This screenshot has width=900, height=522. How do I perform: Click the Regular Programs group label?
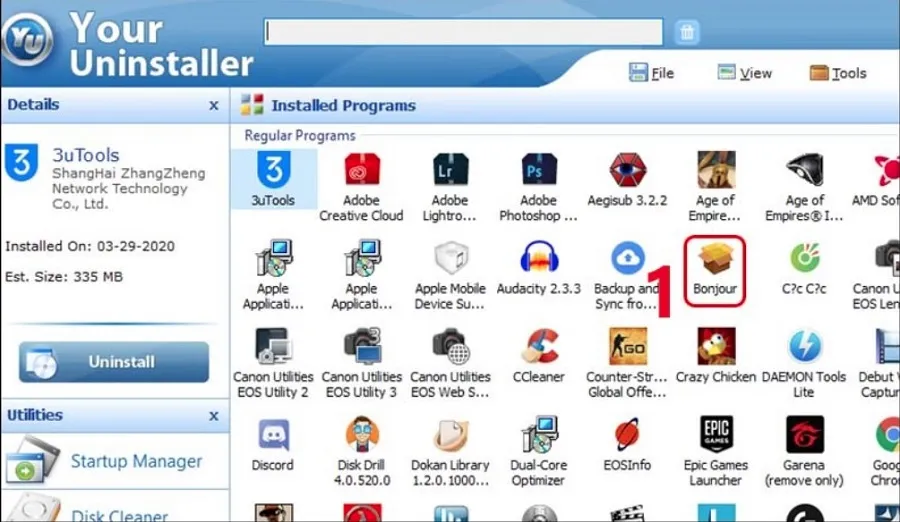coord(300,136)
